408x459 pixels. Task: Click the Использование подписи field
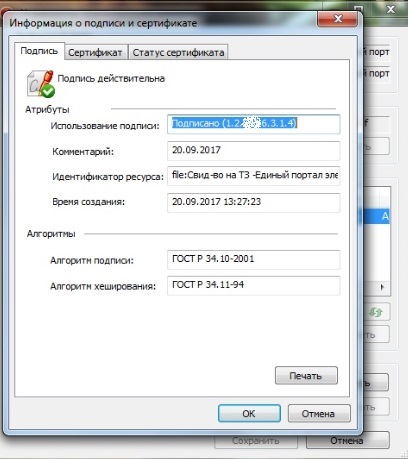254,124
